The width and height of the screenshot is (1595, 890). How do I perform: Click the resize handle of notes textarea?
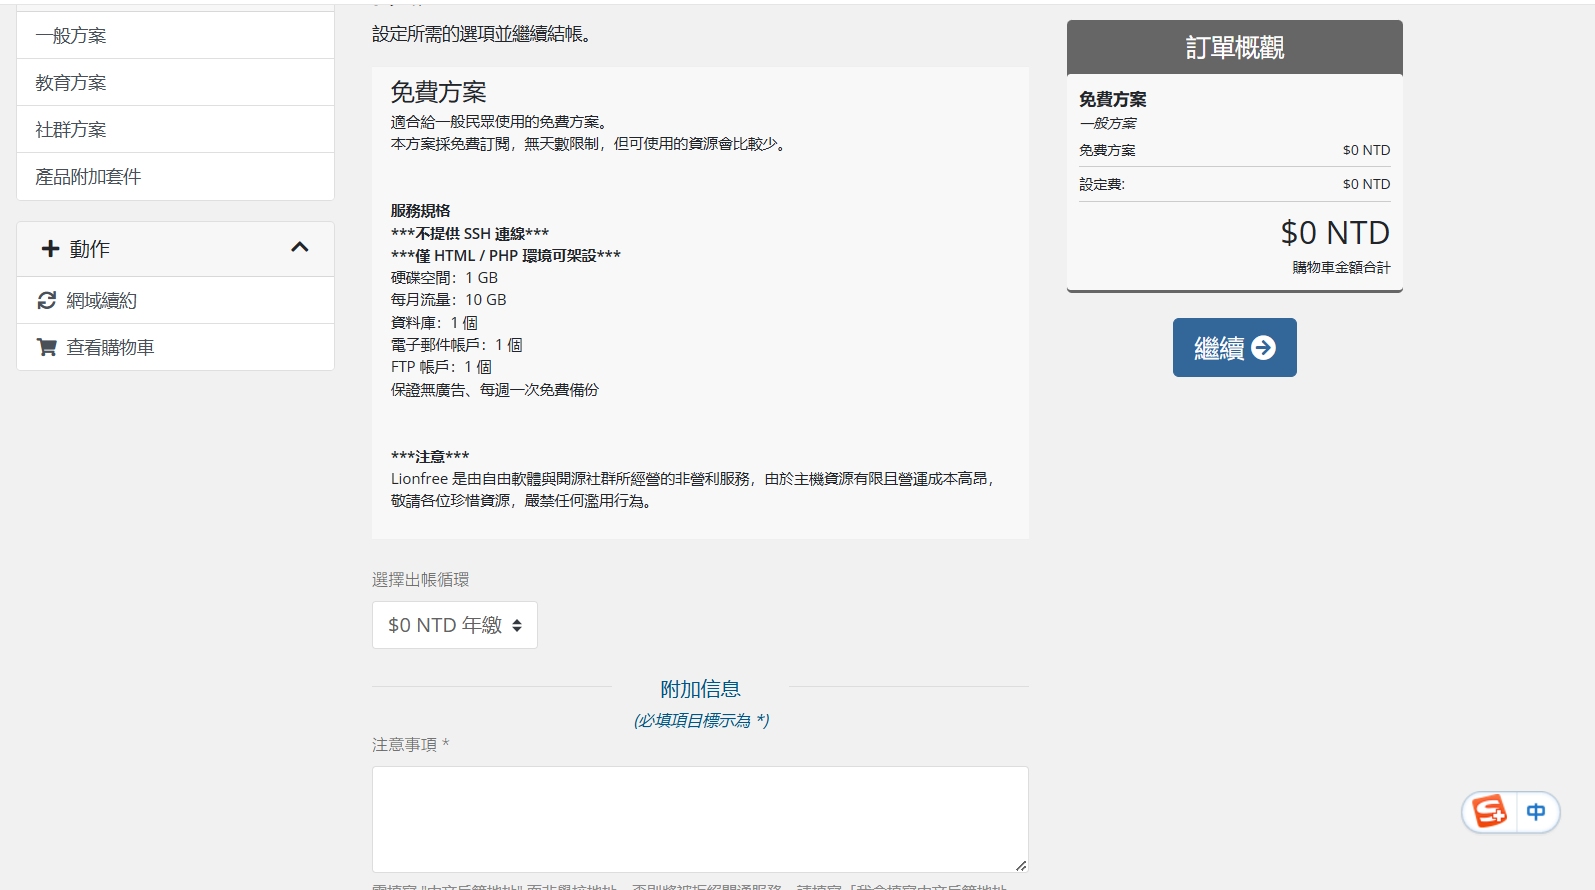coord(1021,865)
